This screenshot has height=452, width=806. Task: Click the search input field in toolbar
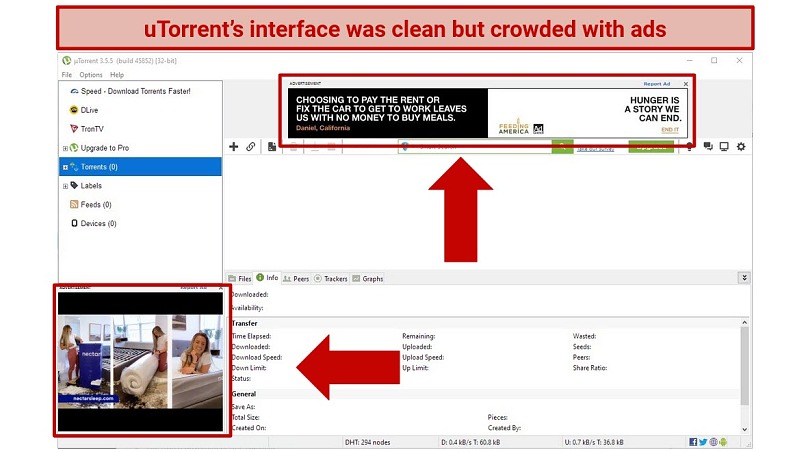(475, 147)
